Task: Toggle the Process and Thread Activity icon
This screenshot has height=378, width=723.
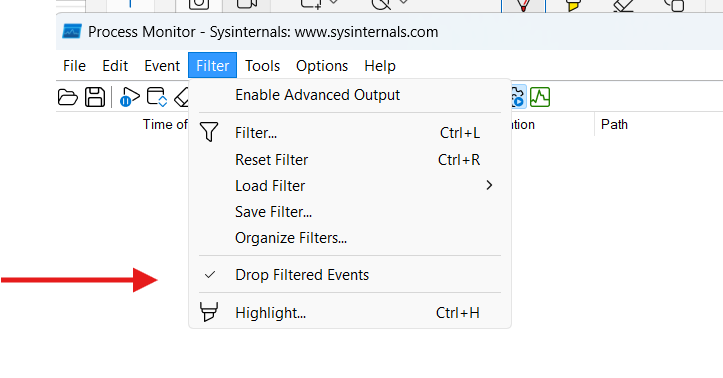Action: point(518,97)
